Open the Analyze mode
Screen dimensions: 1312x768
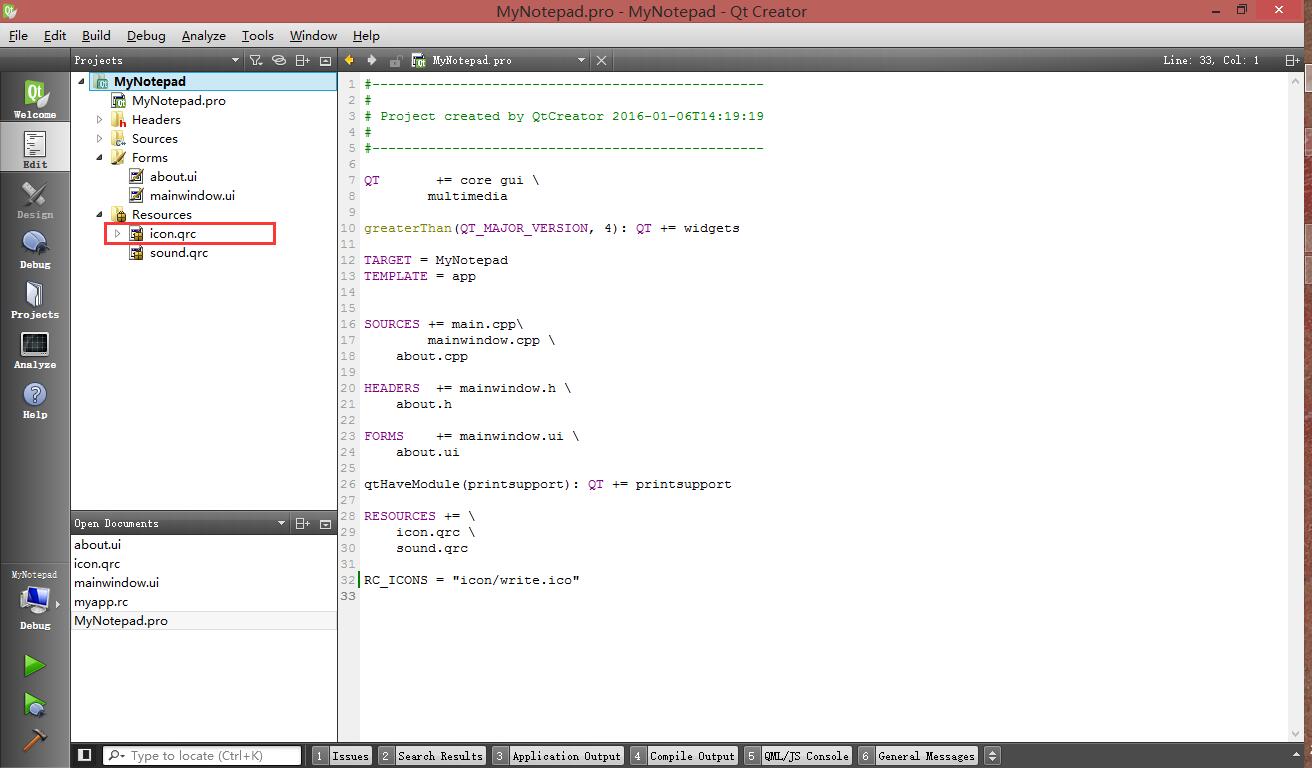[x=35, y=349]
